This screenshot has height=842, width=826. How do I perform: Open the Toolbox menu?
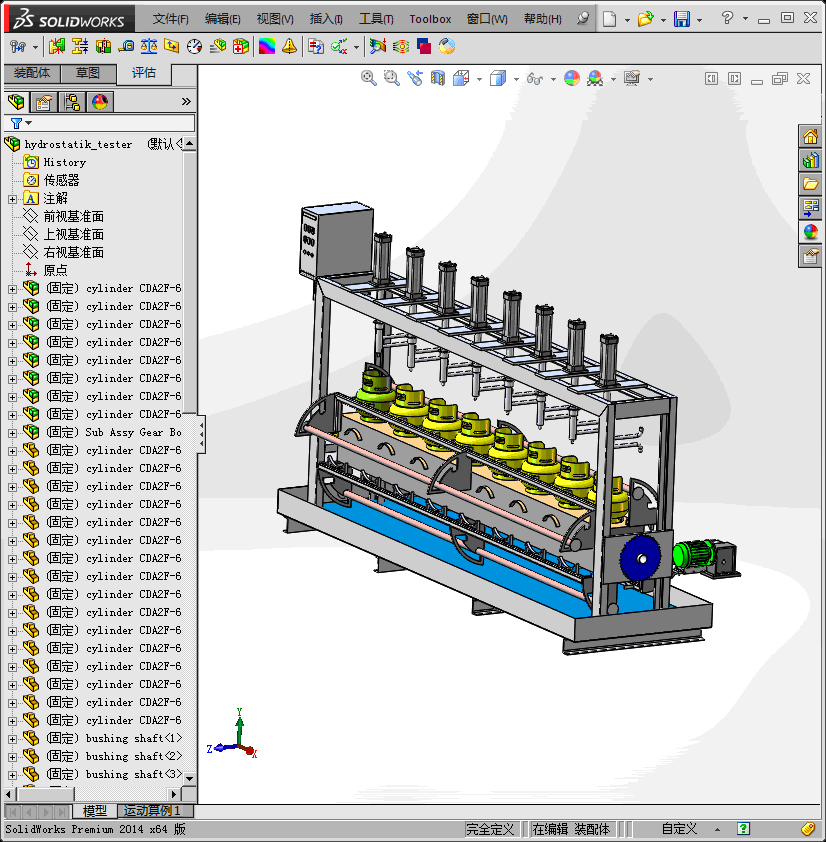tap(430, 19)
